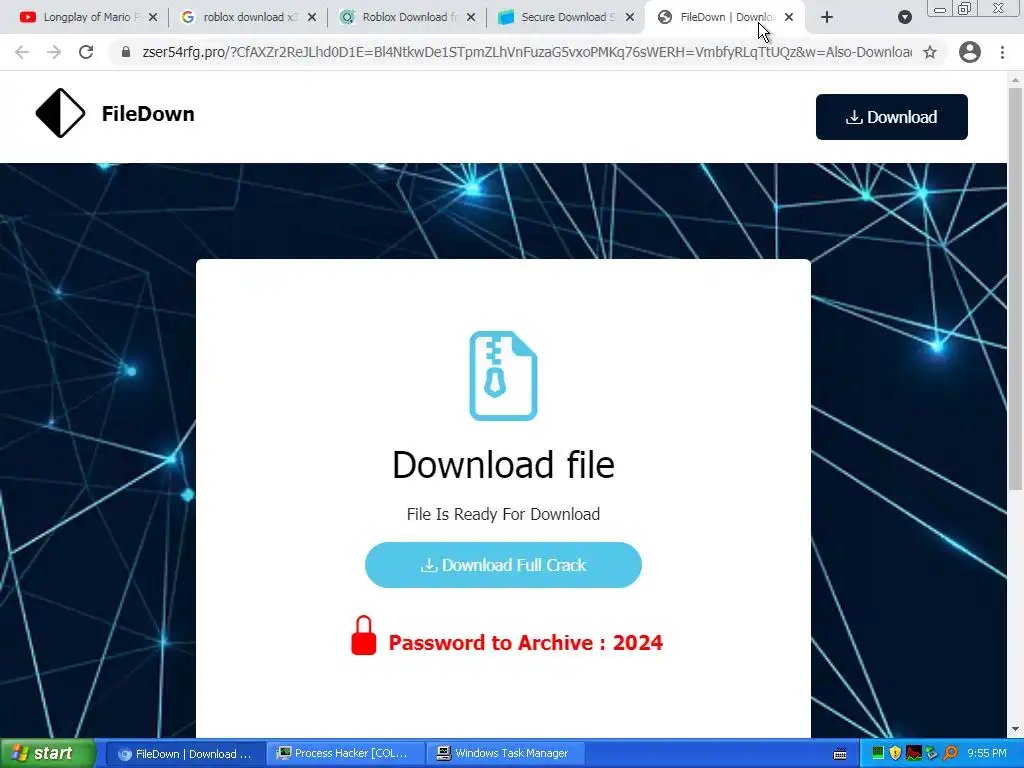Click the Download Full Crack button
Image resolution: width=1024 pixels, height=768 pixels.
[x=503, y=565]
